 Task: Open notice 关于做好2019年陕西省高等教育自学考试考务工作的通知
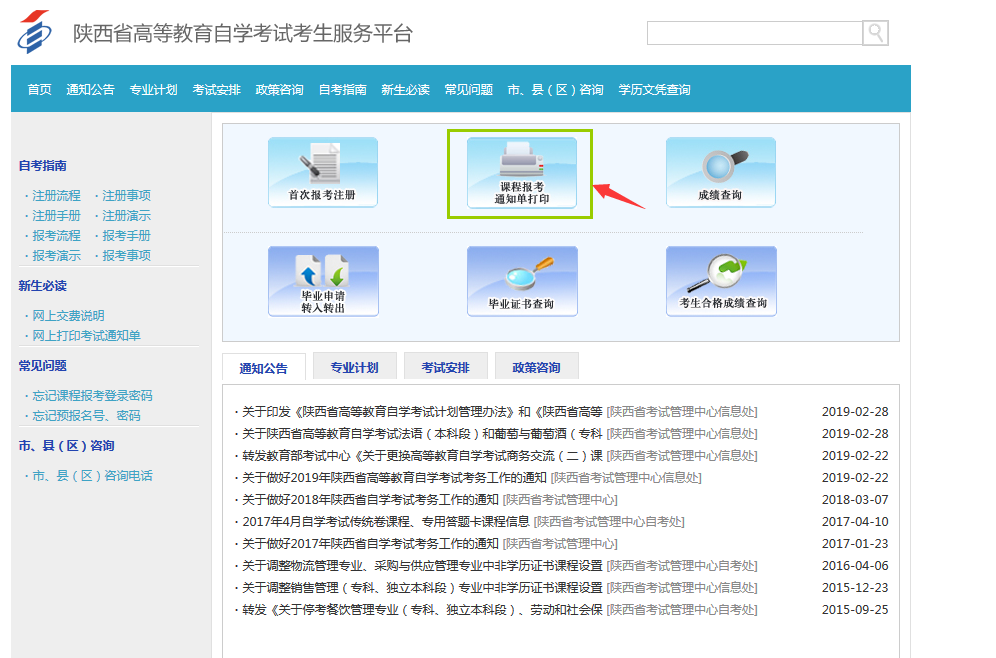[x=394, y=478]
